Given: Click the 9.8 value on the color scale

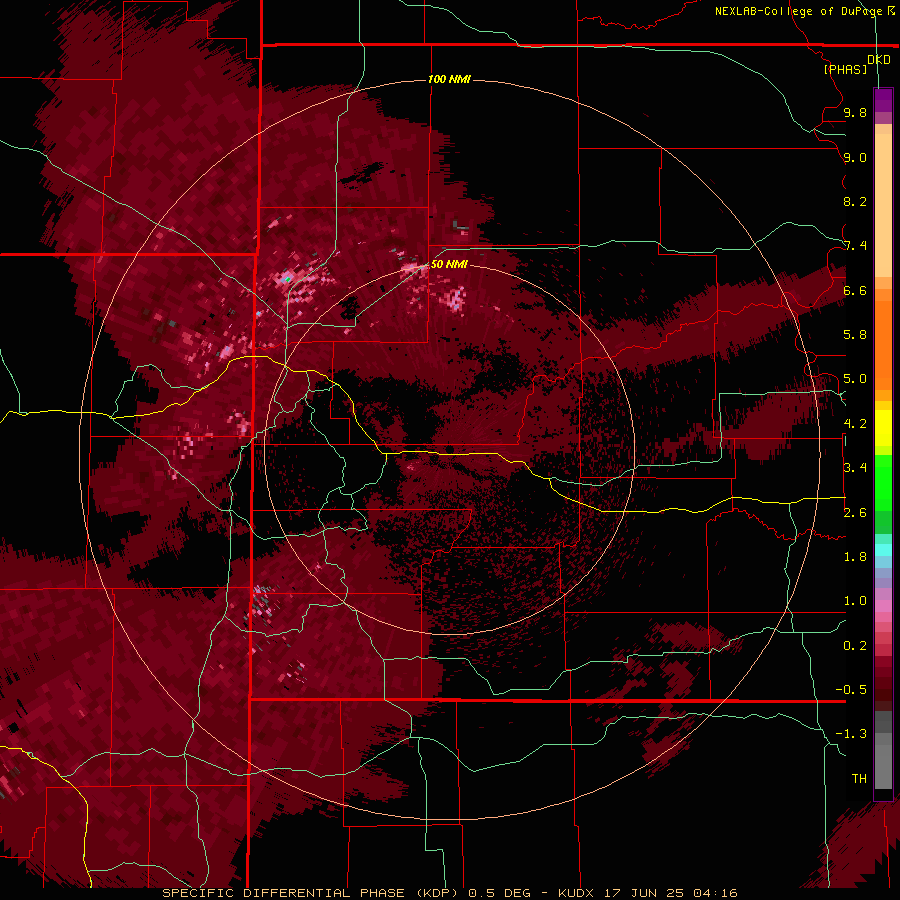Looking at the screenshot, I should click(855, 112).
